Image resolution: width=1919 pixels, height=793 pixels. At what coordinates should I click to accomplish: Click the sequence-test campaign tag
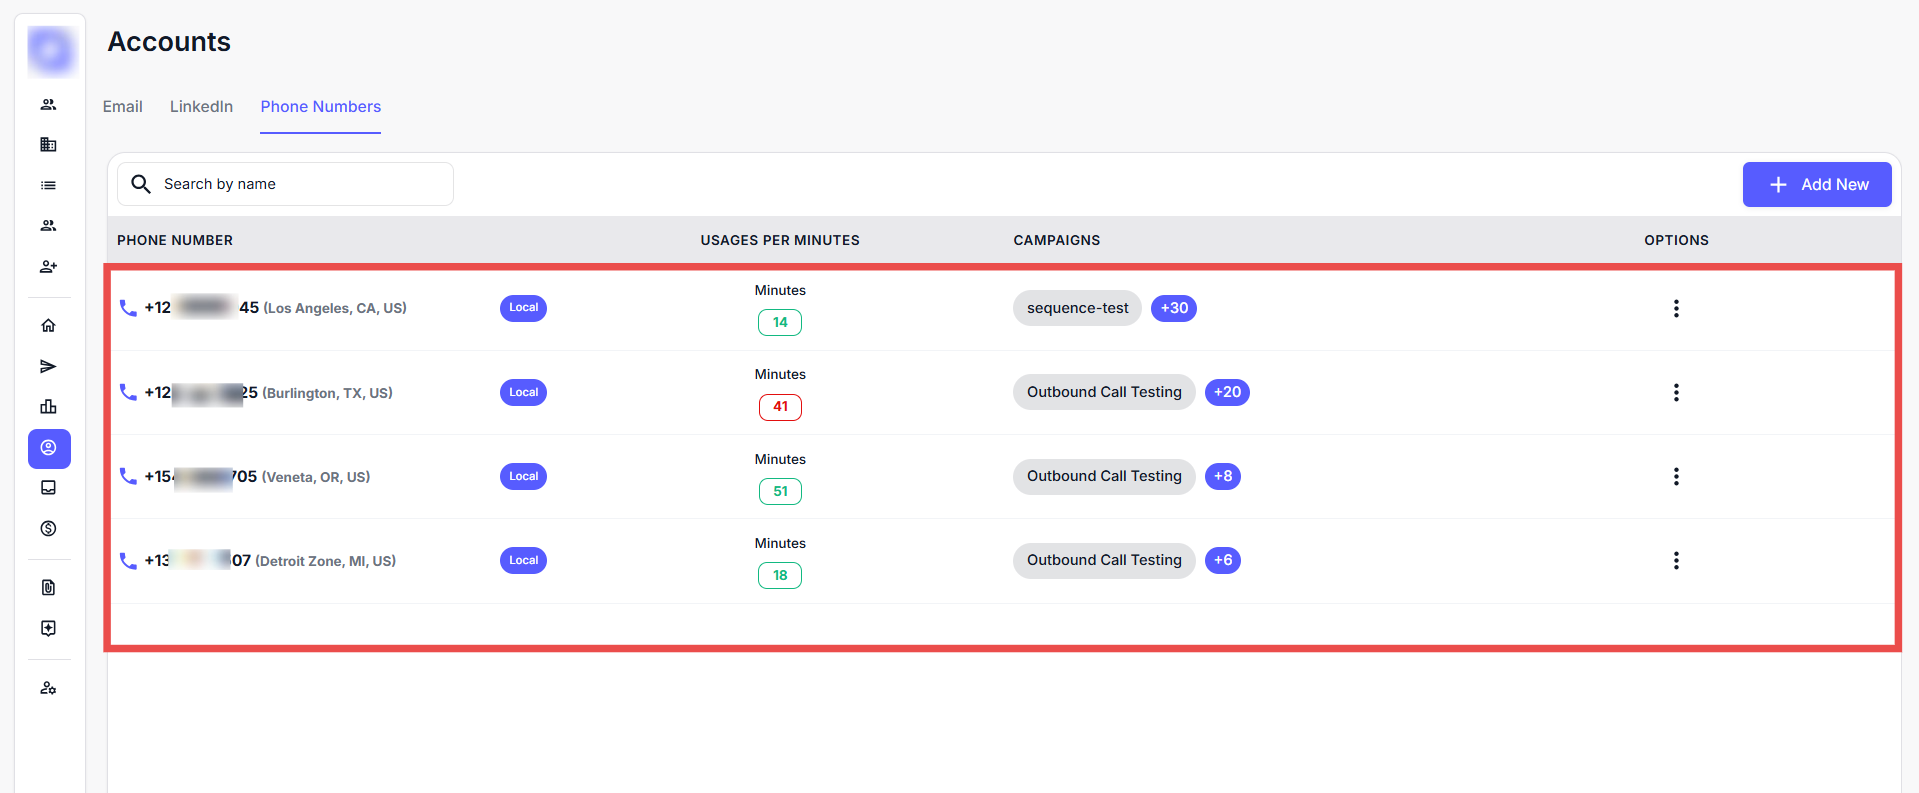coord(1077,308)
